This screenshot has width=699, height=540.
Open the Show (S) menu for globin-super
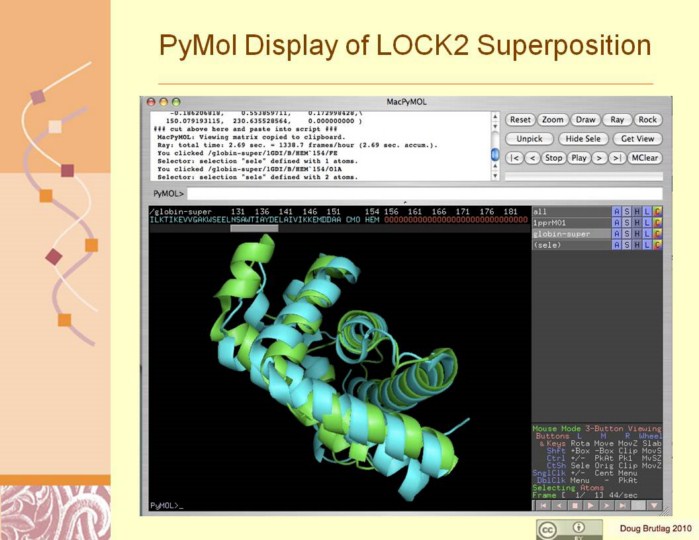(x=628, y=234)
